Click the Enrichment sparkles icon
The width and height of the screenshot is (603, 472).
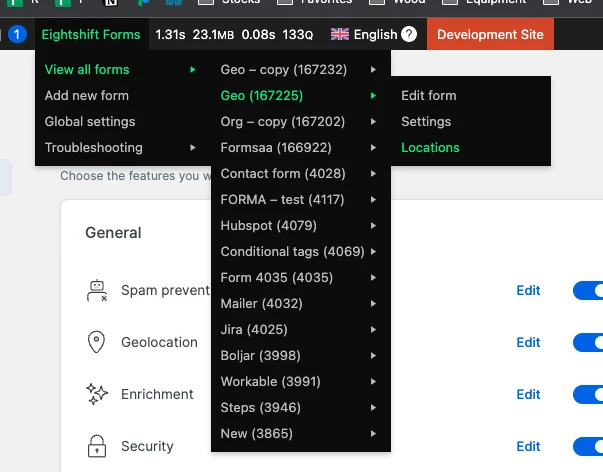(97, 394)
